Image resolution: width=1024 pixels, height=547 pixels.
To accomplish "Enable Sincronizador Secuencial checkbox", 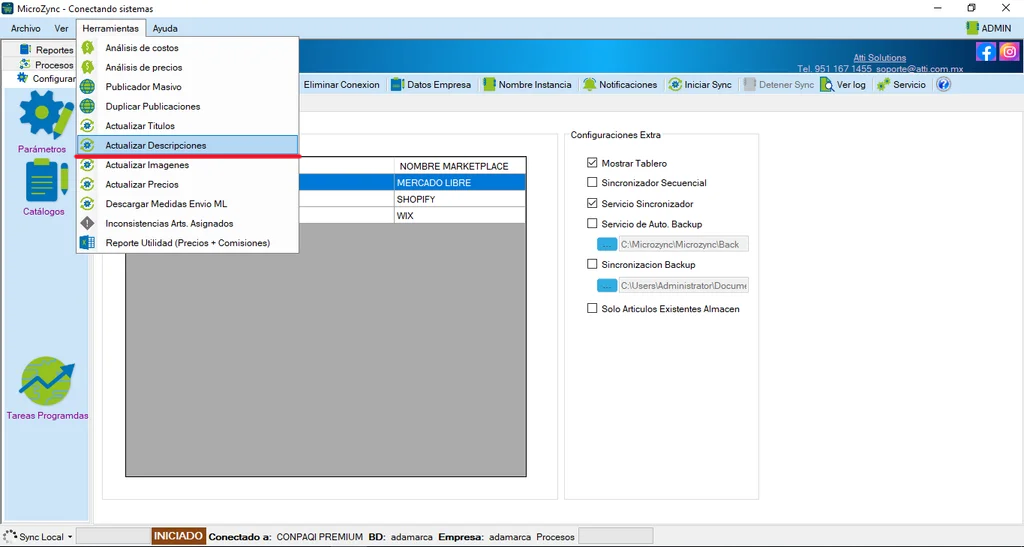I will point(592,182).
